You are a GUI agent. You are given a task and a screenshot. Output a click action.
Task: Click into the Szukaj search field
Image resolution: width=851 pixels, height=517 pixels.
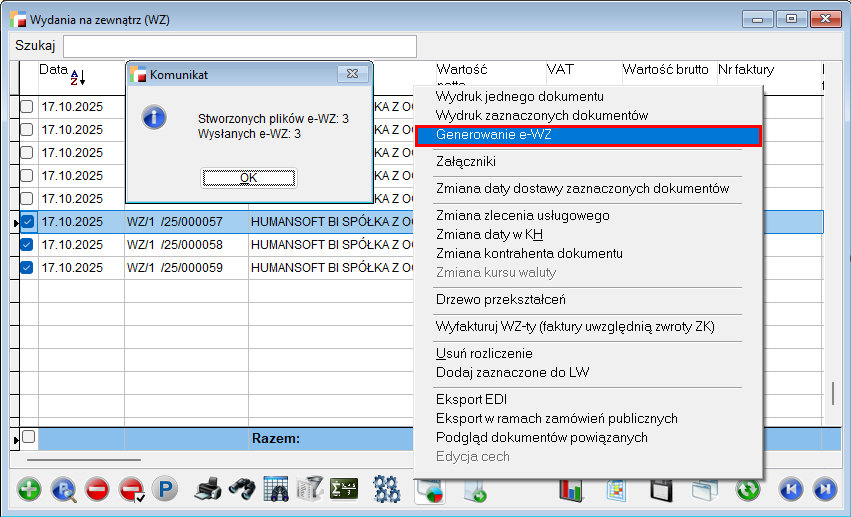(x=240, y=46)
